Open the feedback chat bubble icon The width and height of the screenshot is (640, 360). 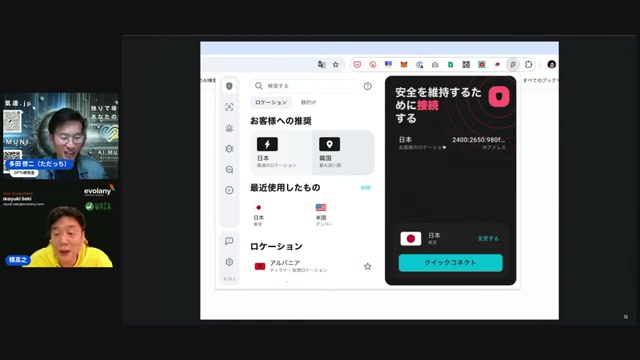[229, 241]
